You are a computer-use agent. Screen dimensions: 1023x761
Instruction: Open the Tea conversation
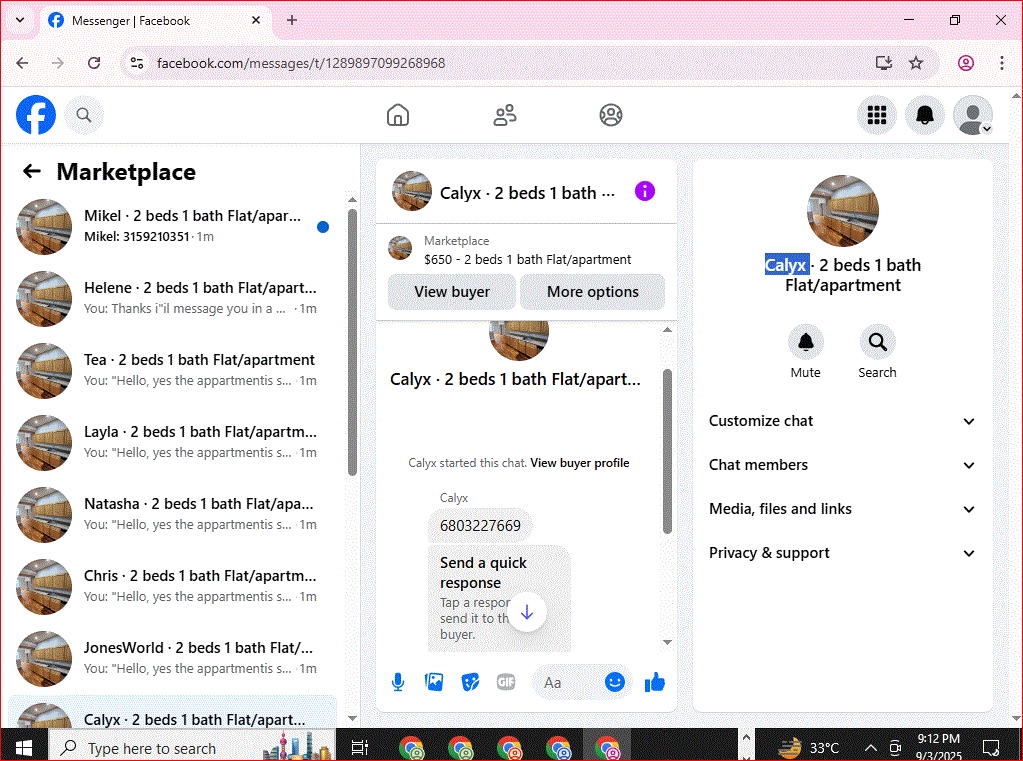coord(174,370)
